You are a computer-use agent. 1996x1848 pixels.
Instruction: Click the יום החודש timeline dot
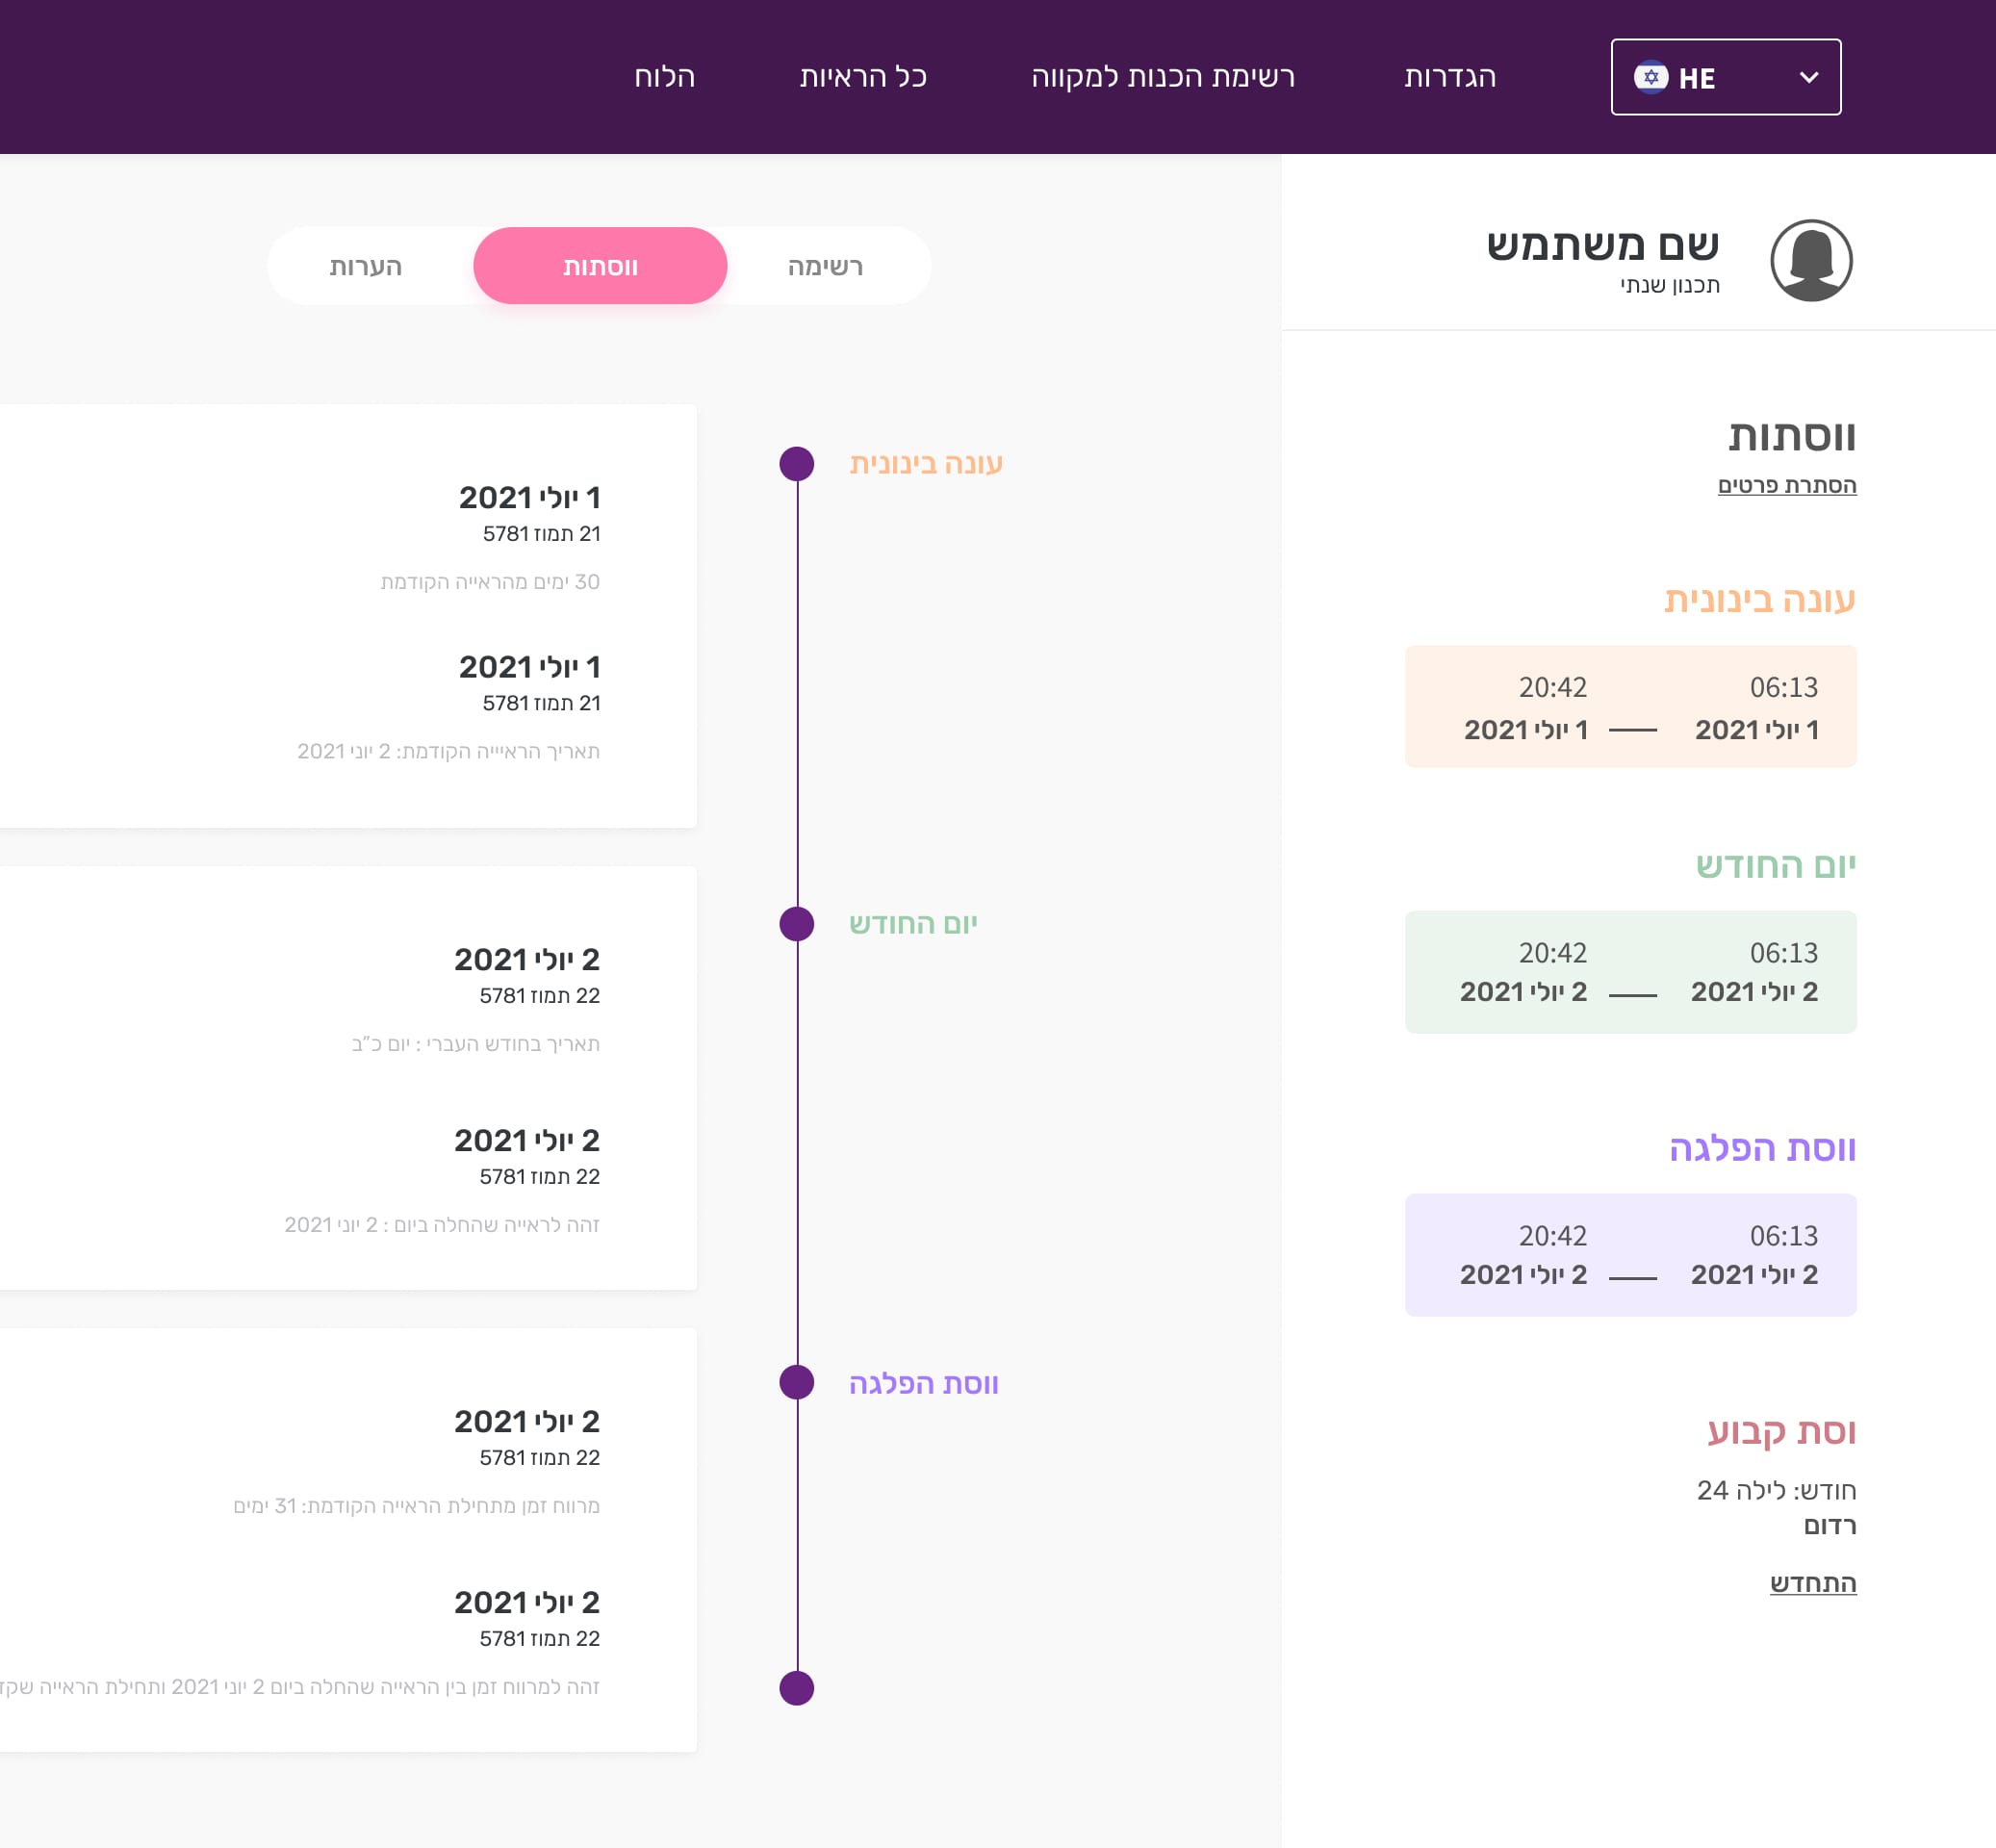796,924
